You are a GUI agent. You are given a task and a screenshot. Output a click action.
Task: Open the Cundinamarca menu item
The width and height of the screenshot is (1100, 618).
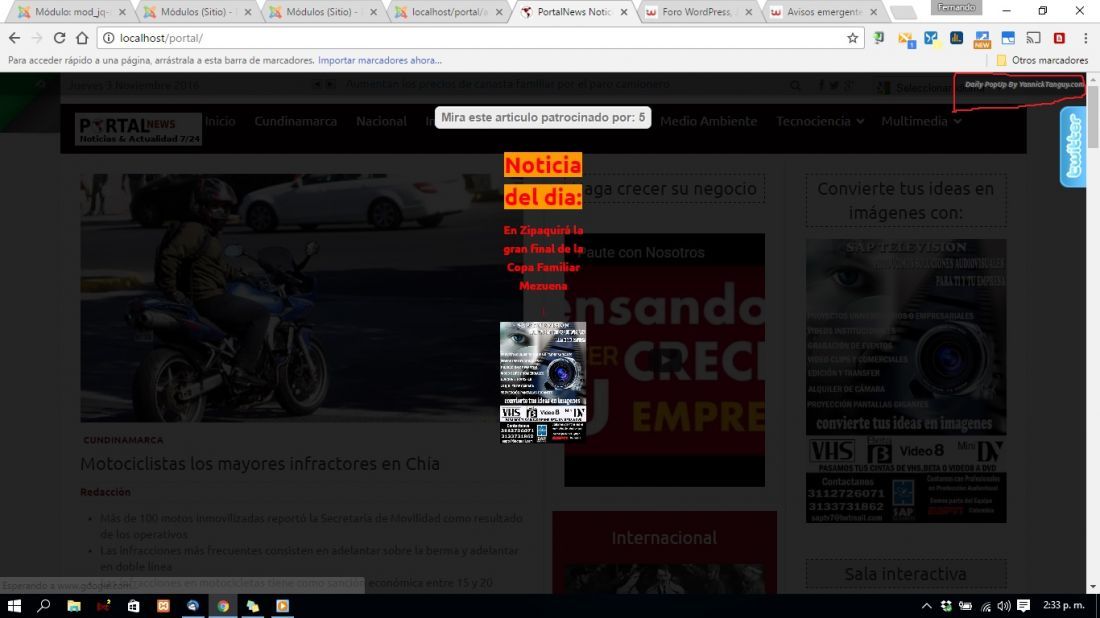point(295,121)
